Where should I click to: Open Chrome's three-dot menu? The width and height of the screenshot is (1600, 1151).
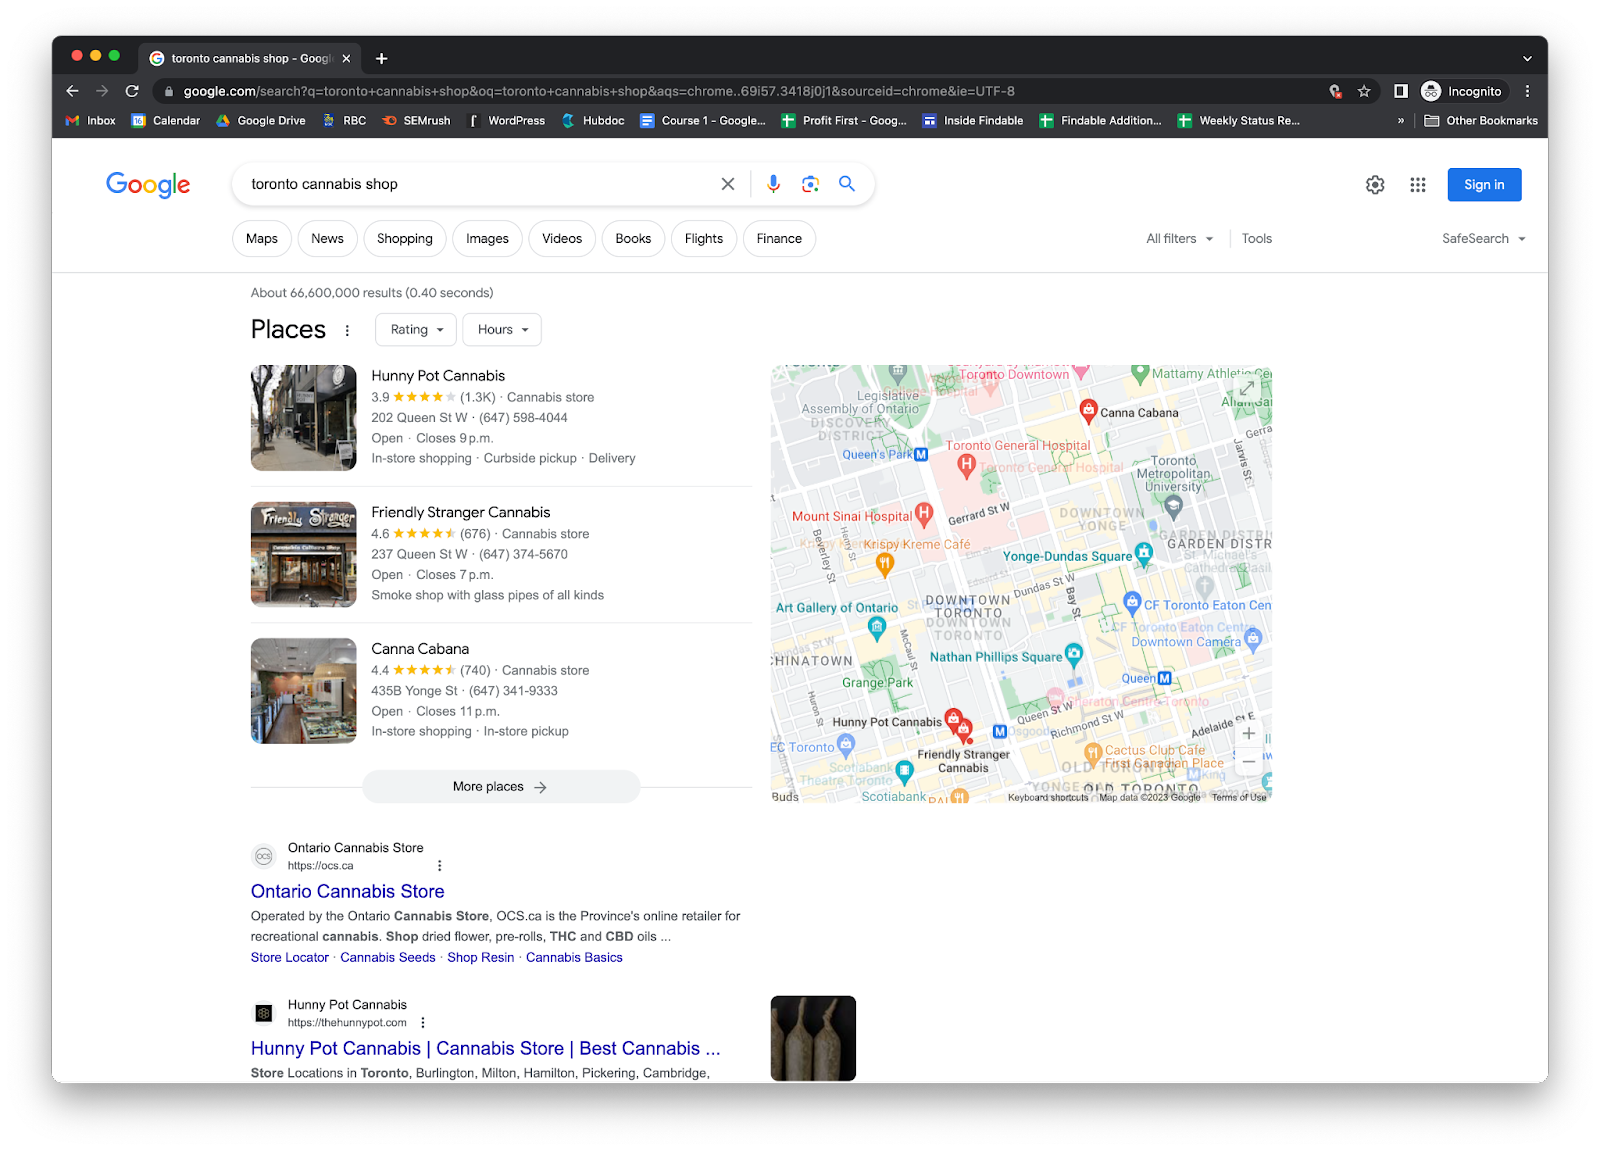[1527, 91]
